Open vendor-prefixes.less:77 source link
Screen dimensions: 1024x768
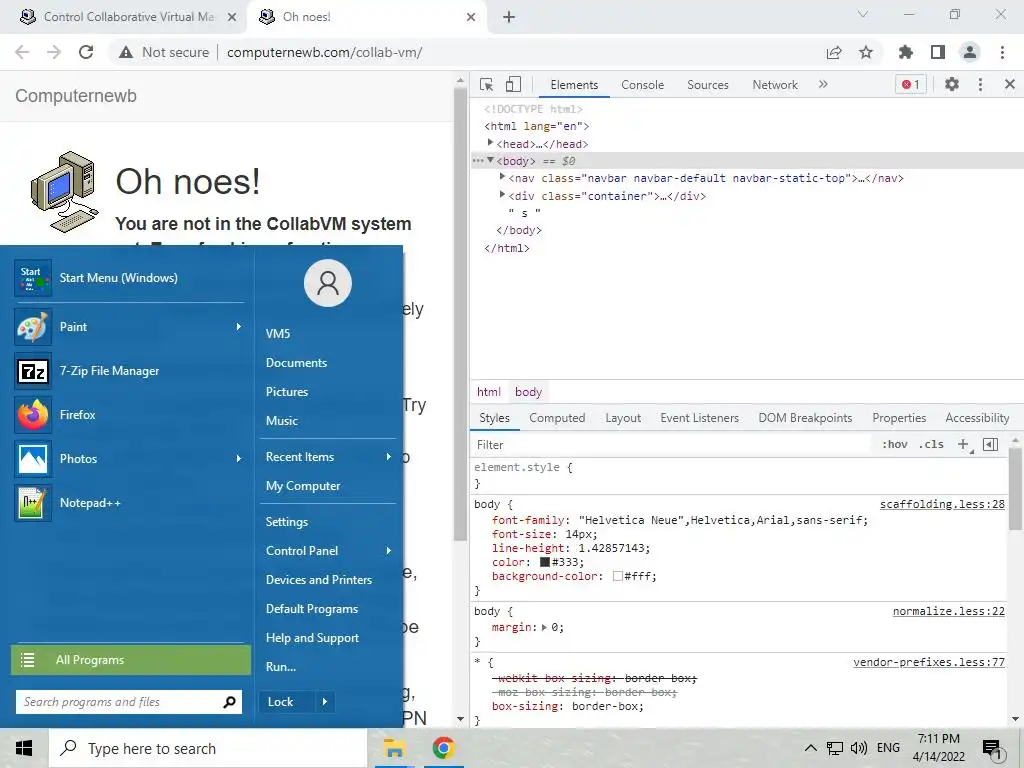click(x=929, y=662)
